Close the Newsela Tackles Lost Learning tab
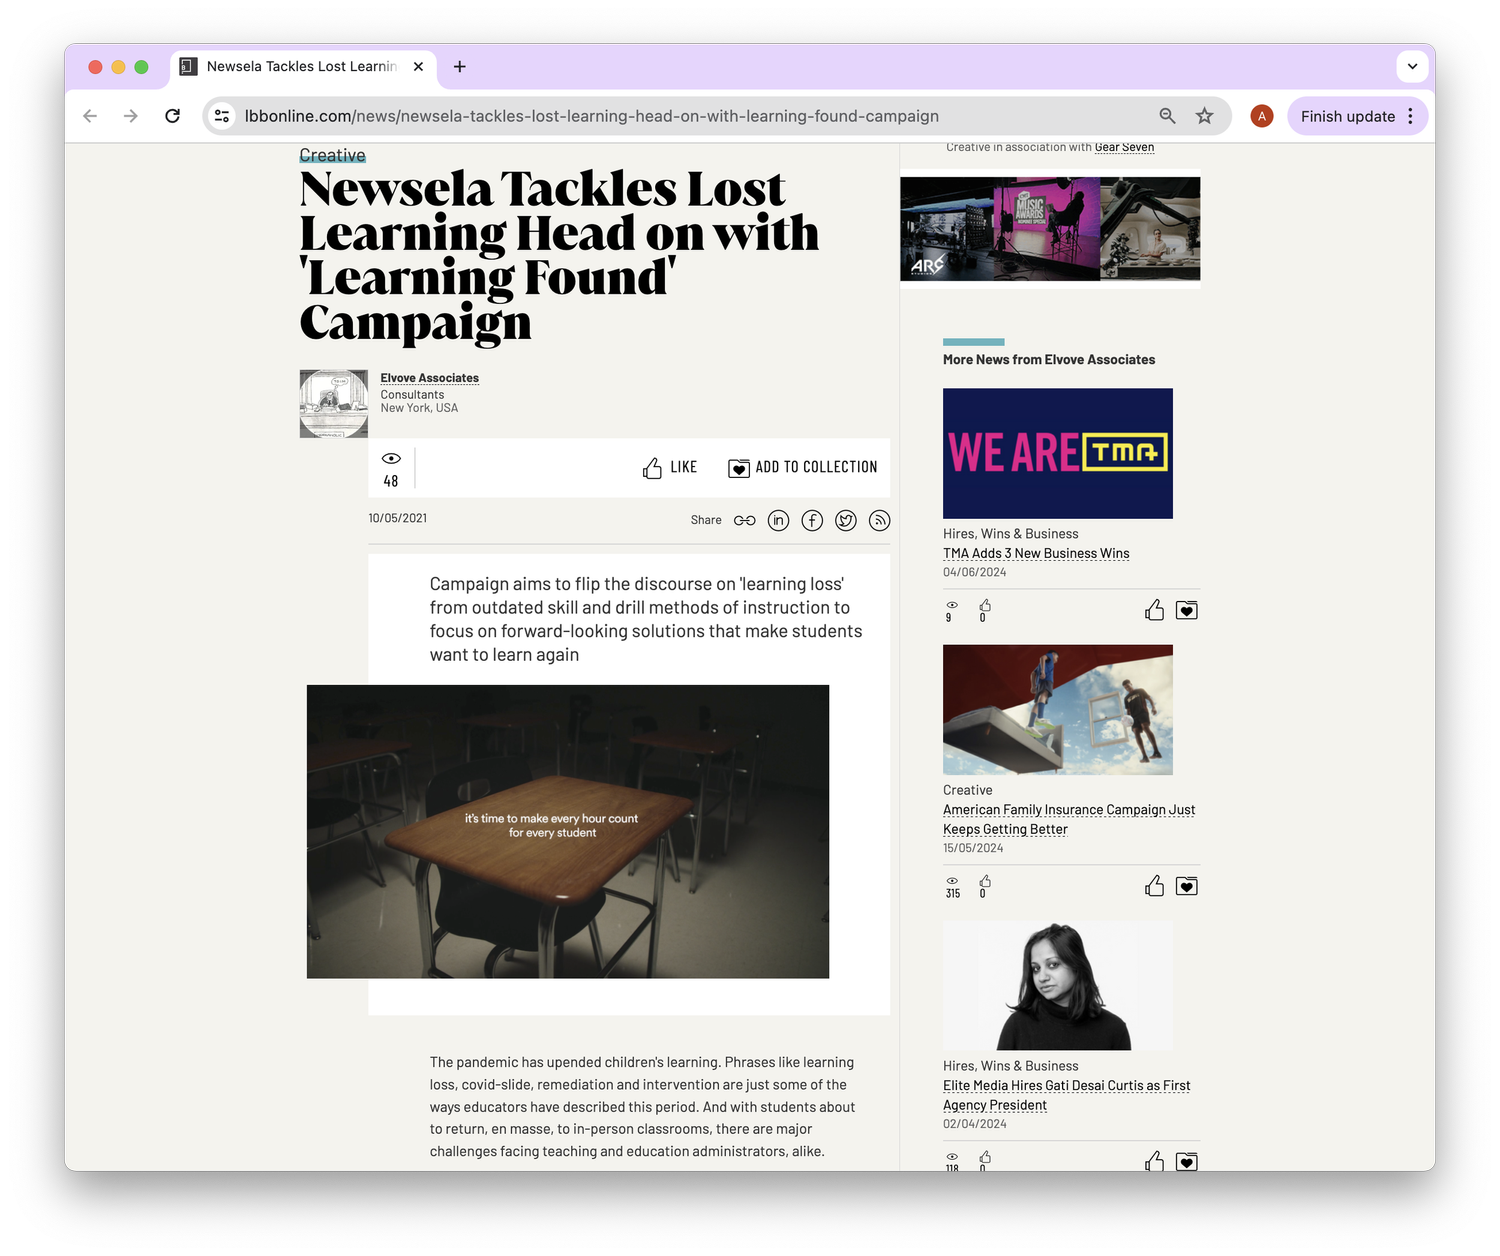Screen dimensions: 1500x1256 point(418,67)
